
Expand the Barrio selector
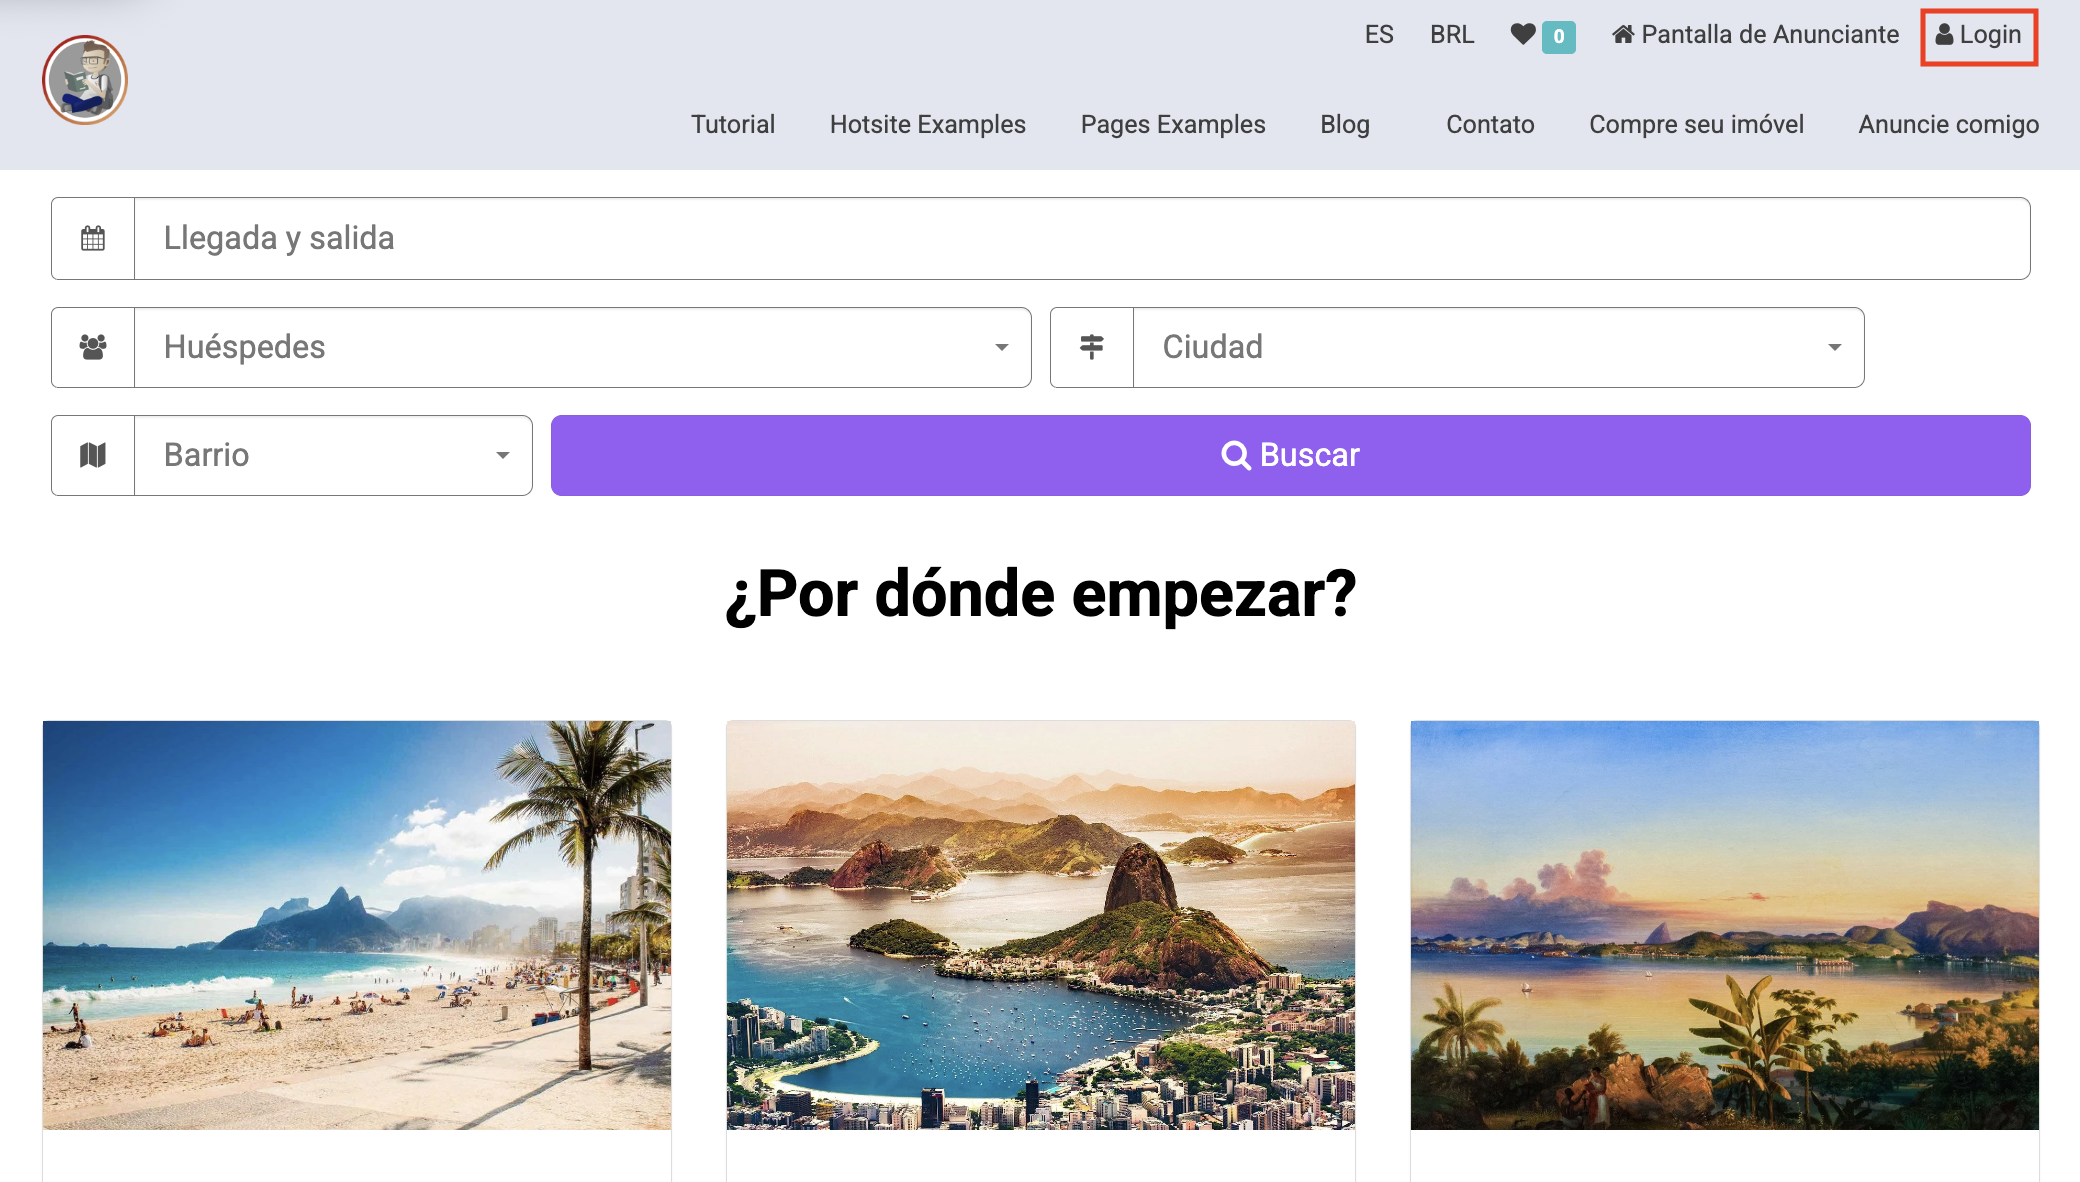coord(333,455)
